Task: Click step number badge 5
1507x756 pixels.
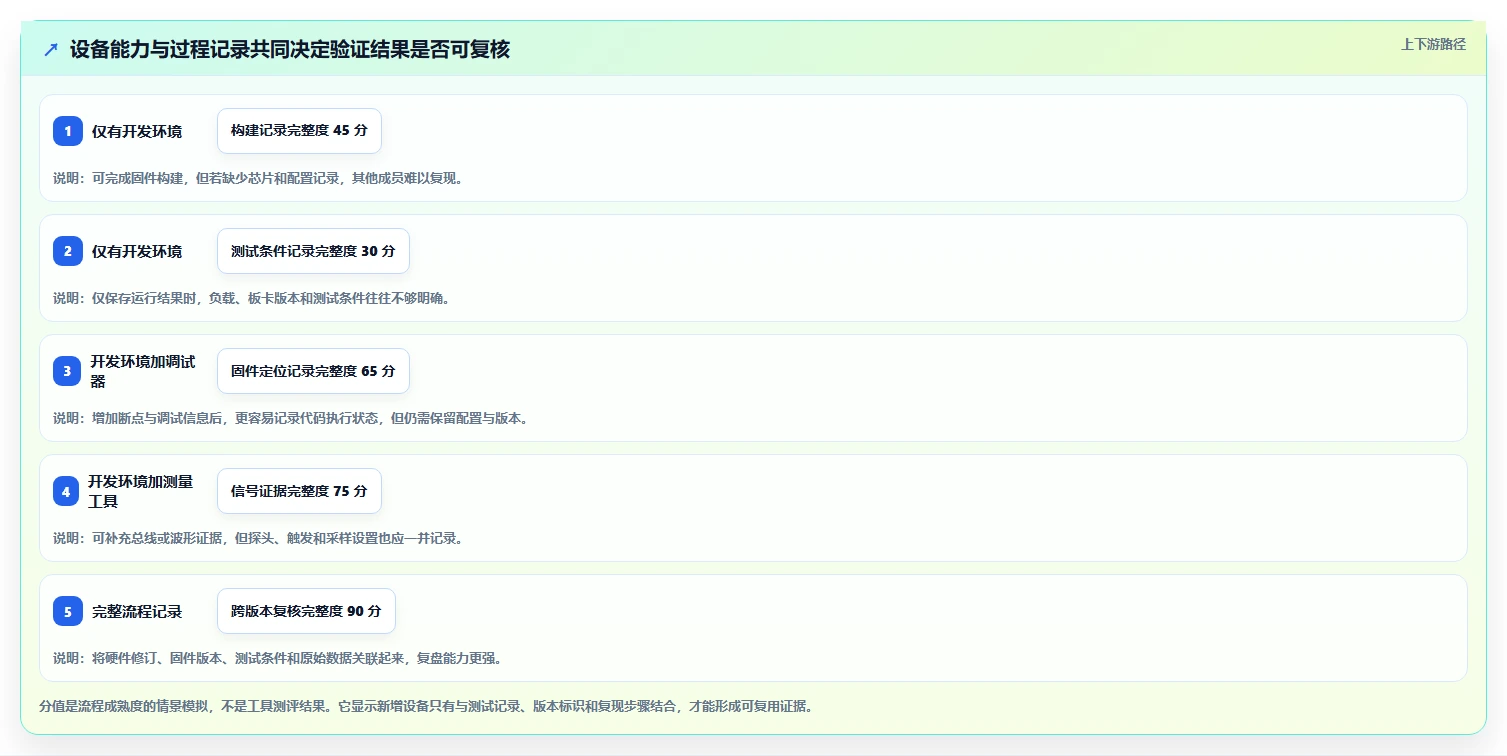Action: click(x=68, y=611)
